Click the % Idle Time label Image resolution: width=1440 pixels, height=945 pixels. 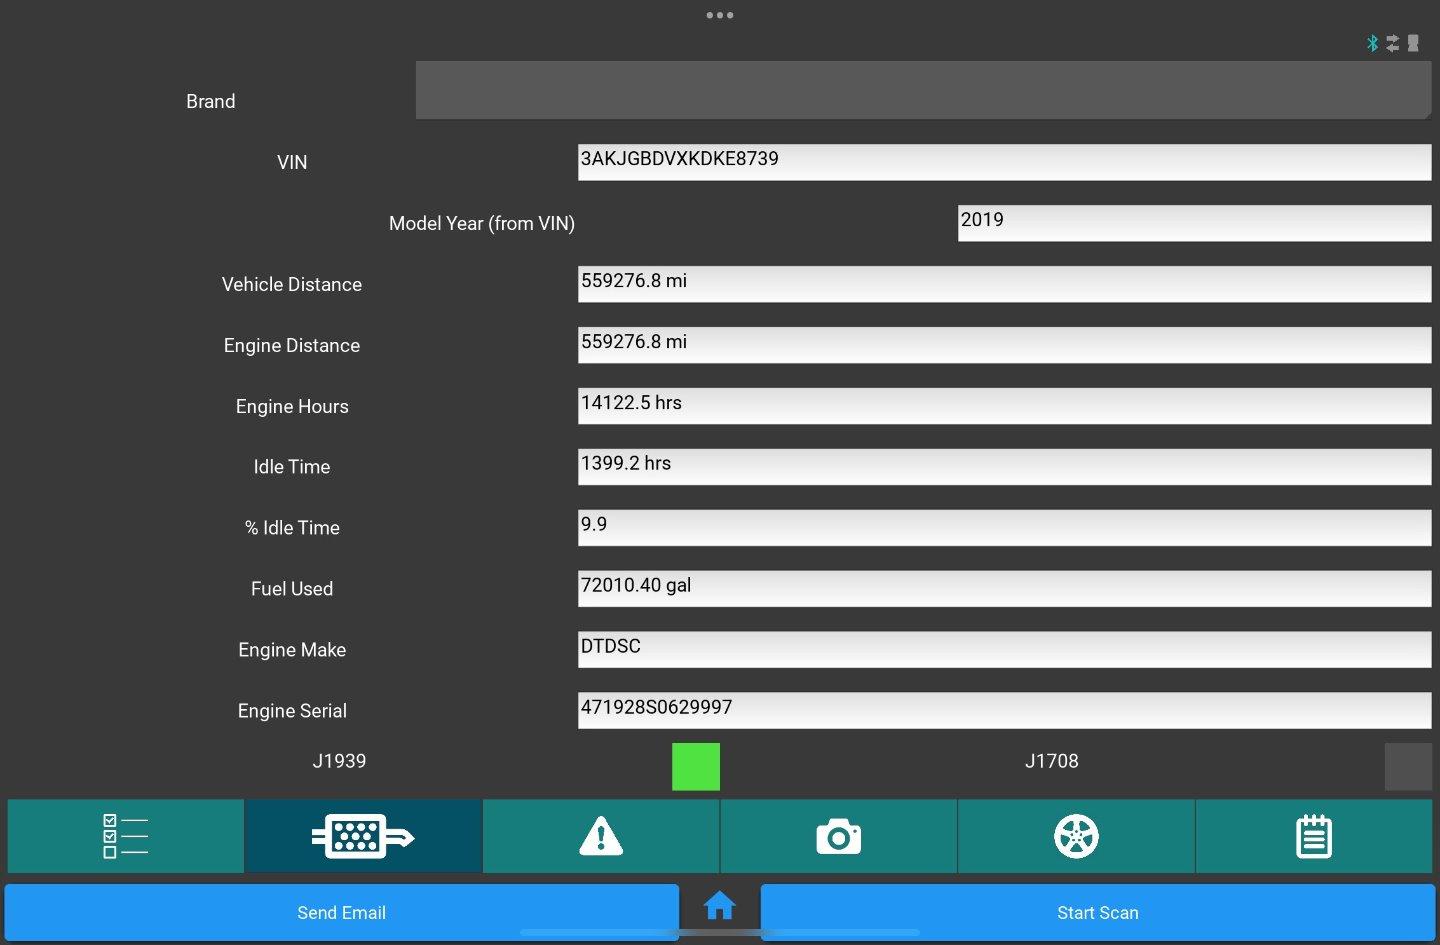pos(292,528)
